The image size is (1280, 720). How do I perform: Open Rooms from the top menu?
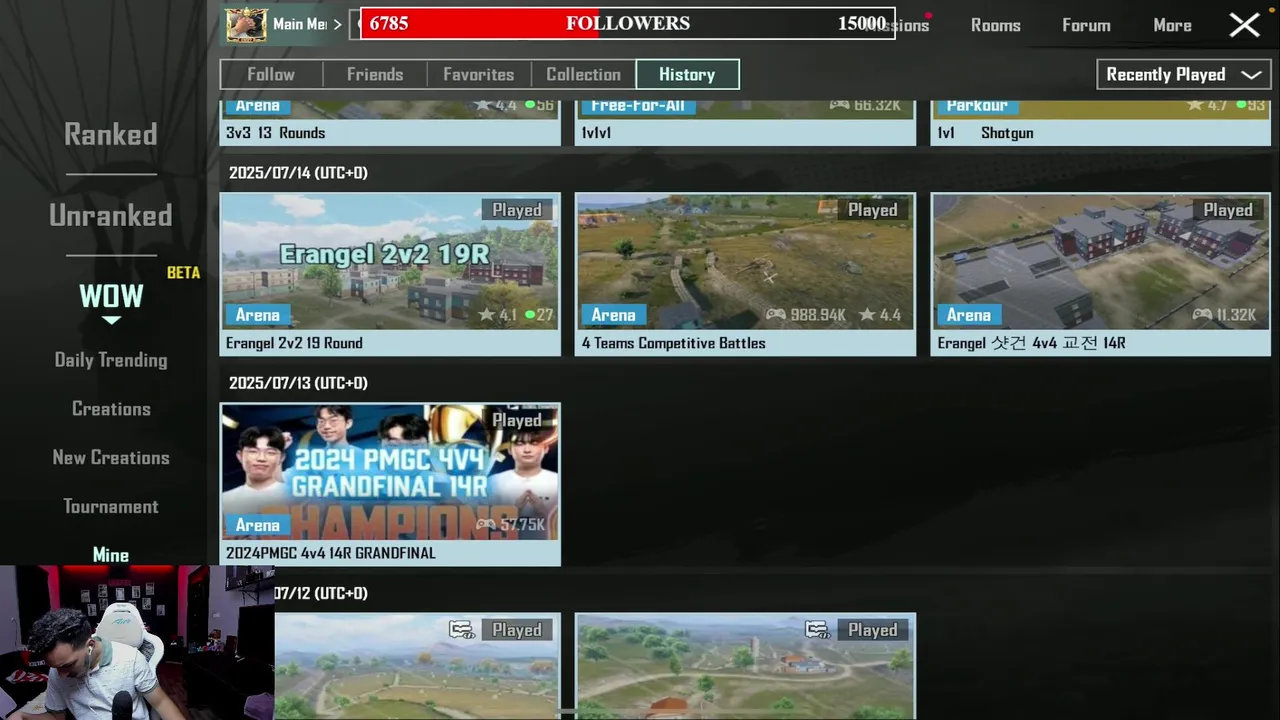995,25
